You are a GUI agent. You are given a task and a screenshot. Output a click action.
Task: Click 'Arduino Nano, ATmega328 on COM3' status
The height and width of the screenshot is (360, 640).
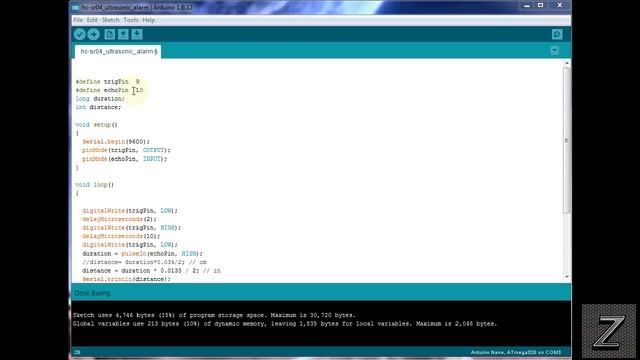pos(516,352)
